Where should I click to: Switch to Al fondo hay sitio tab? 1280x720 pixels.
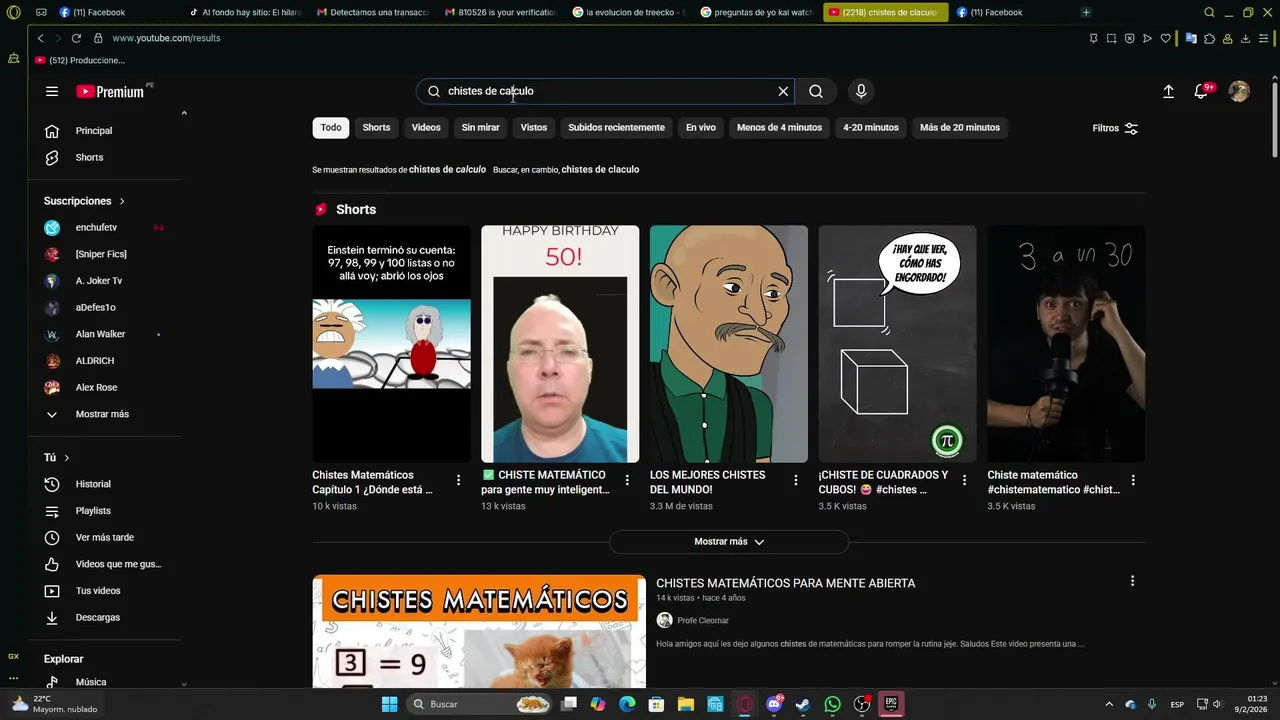coord(244,12)
